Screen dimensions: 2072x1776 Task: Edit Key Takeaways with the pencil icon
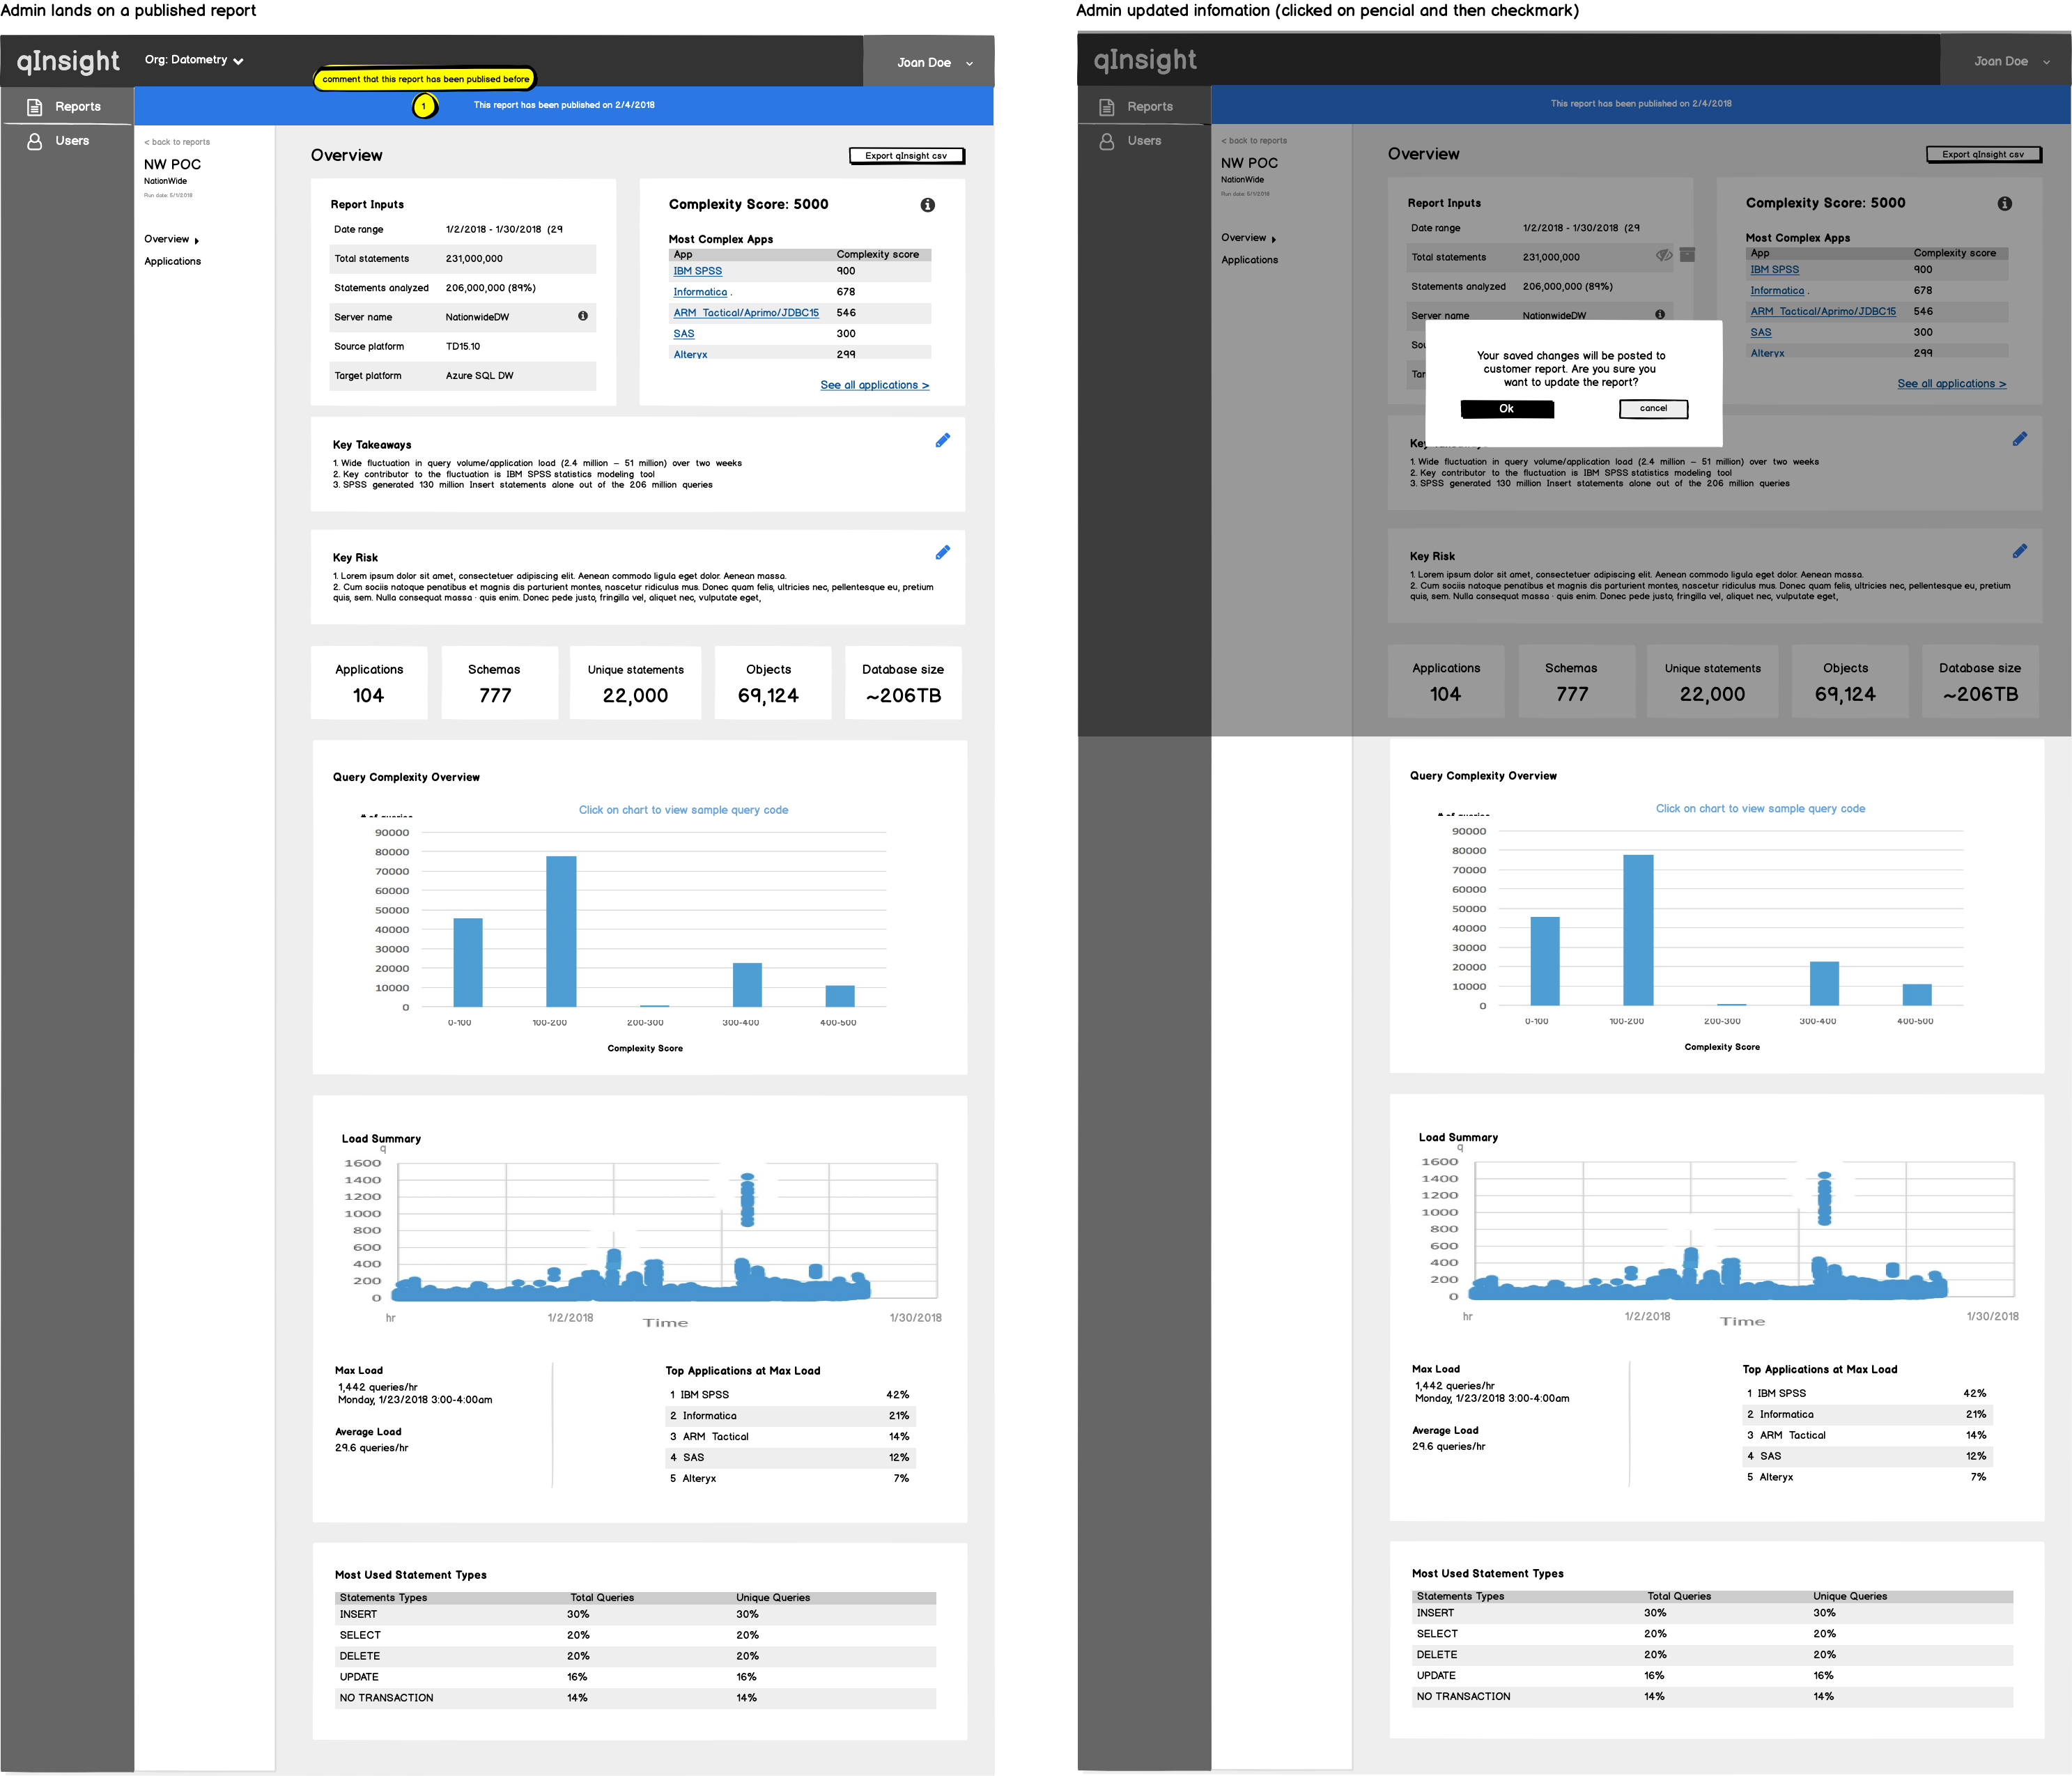coord(942,440)
